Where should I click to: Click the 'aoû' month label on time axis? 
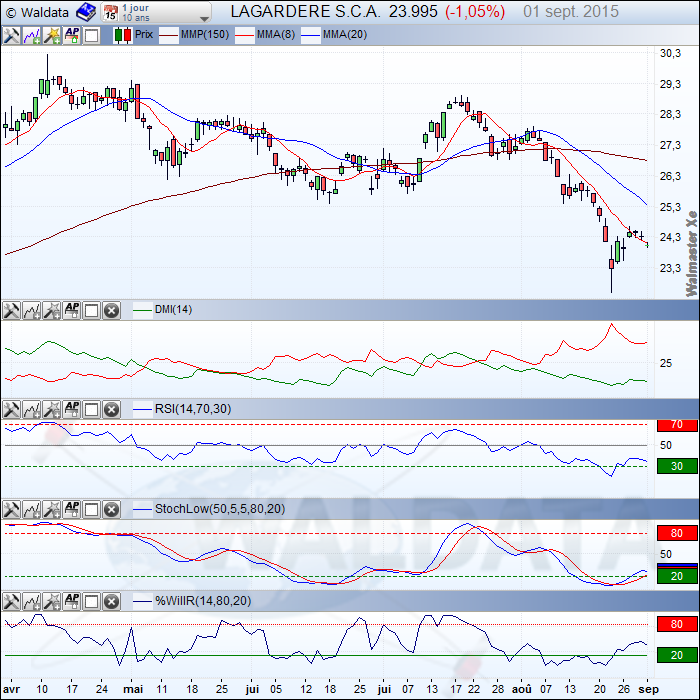(x=521, y=689)
